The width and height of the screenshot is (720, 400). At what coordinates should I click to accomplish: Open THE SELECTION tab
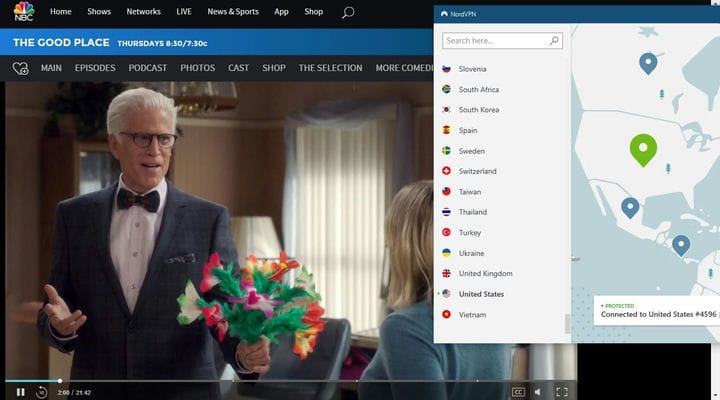coord(330,68)
